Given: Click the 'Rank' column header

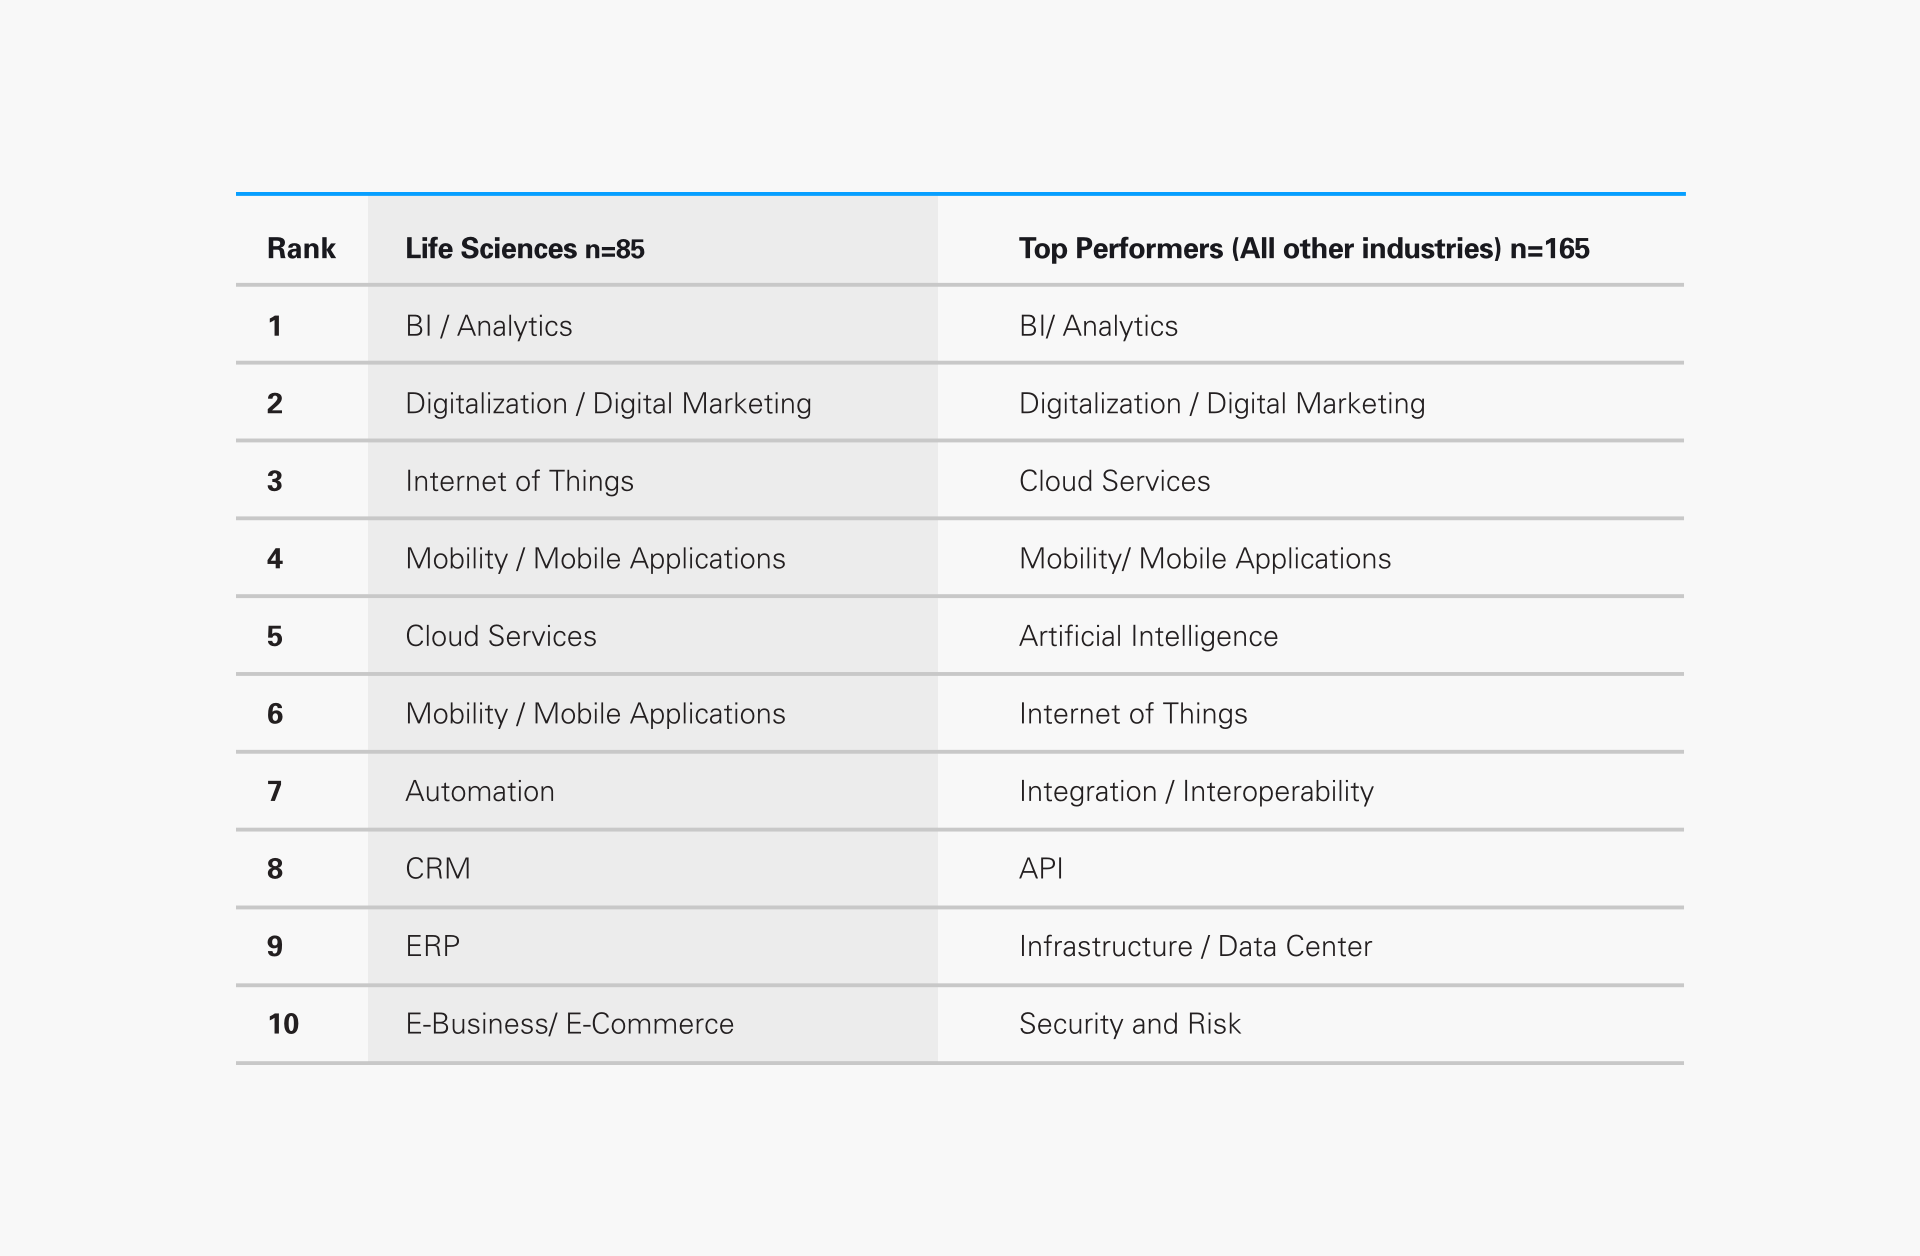Looking at the screenshot, I should click(x=301, y=249).
